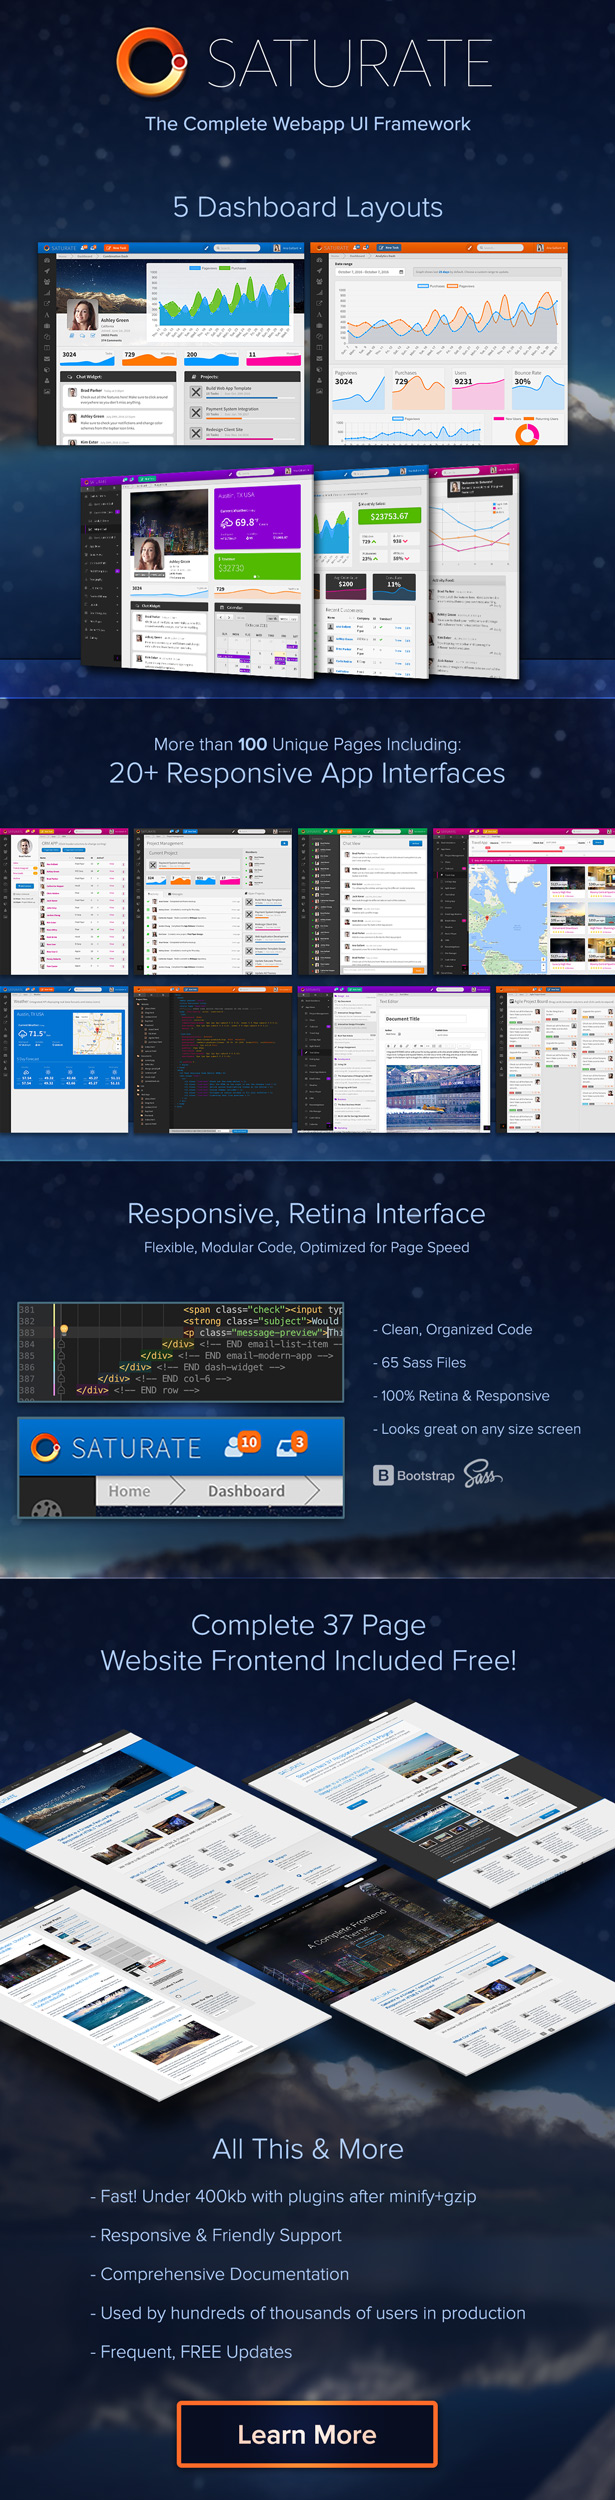Open the Chat View interface thumbnail
The width and height of the screenshot is (615, 2500).
point(363,901)
